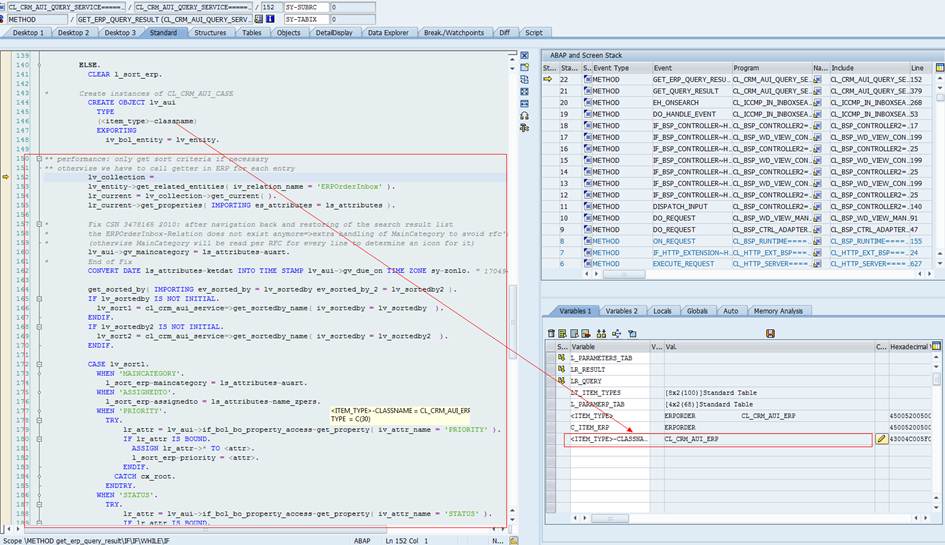Image resolution: width=945 pixels, height=545 pixels.
Task: Select the EXECUTE_REQUEST stack entry
Action: click(681, 264)
